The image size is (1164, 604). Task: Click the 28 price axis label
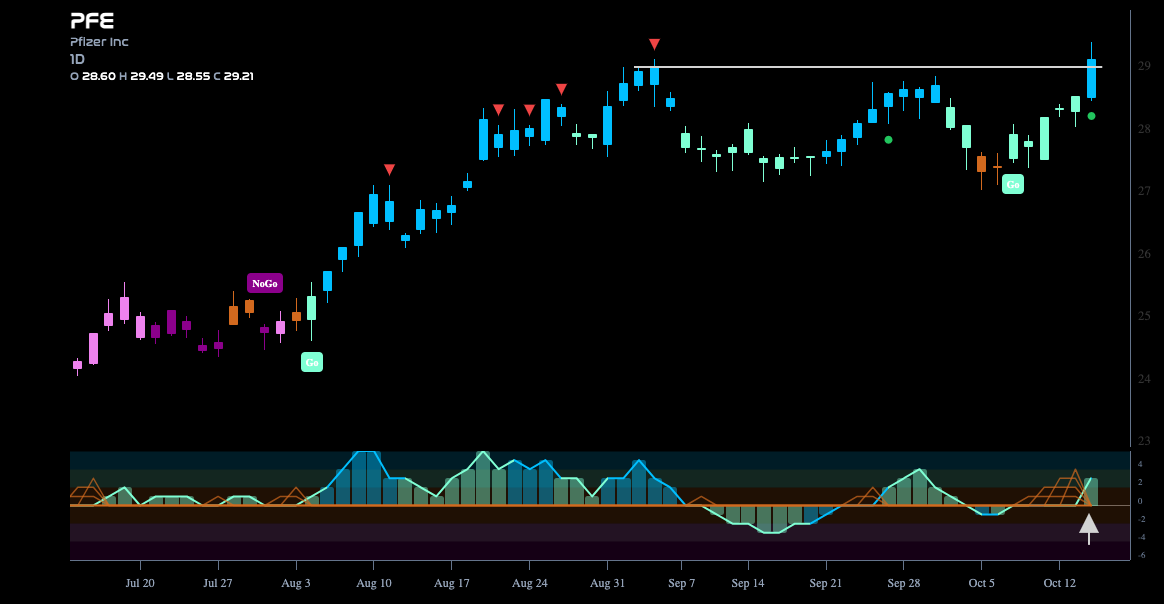click(x=1144, y=128)
